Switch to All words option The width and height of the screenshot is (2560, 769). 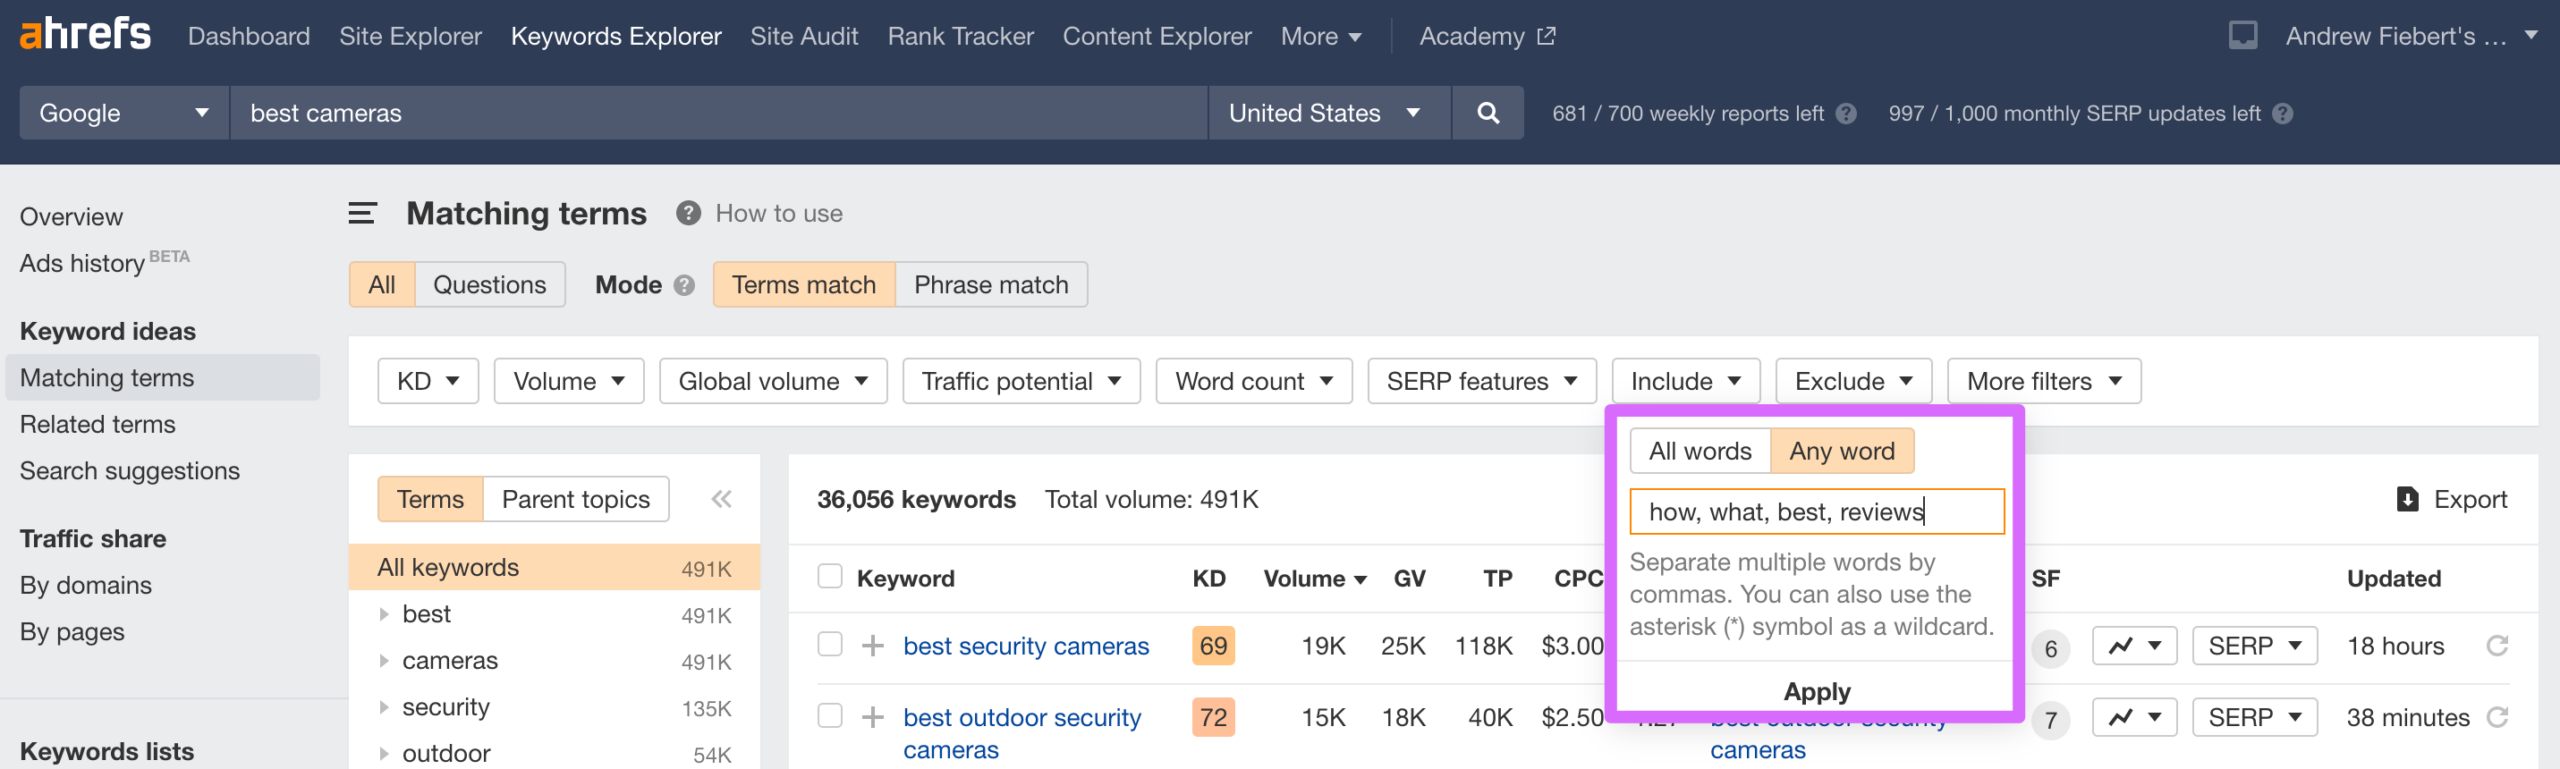coord(1700,451)
